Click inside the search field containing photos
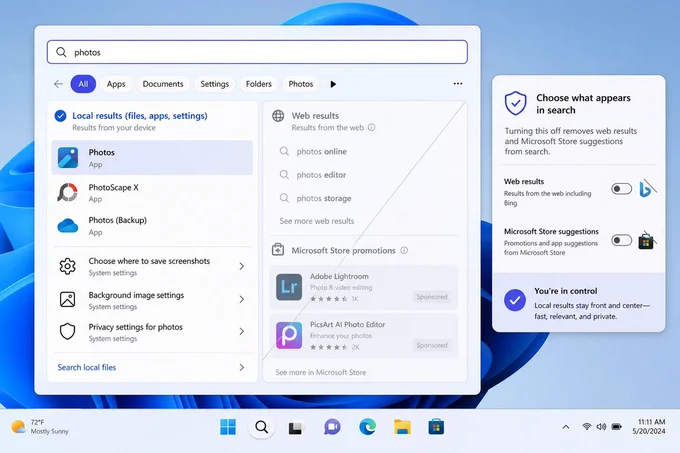The height and width of the screenshot is (453, 680). 257,52
